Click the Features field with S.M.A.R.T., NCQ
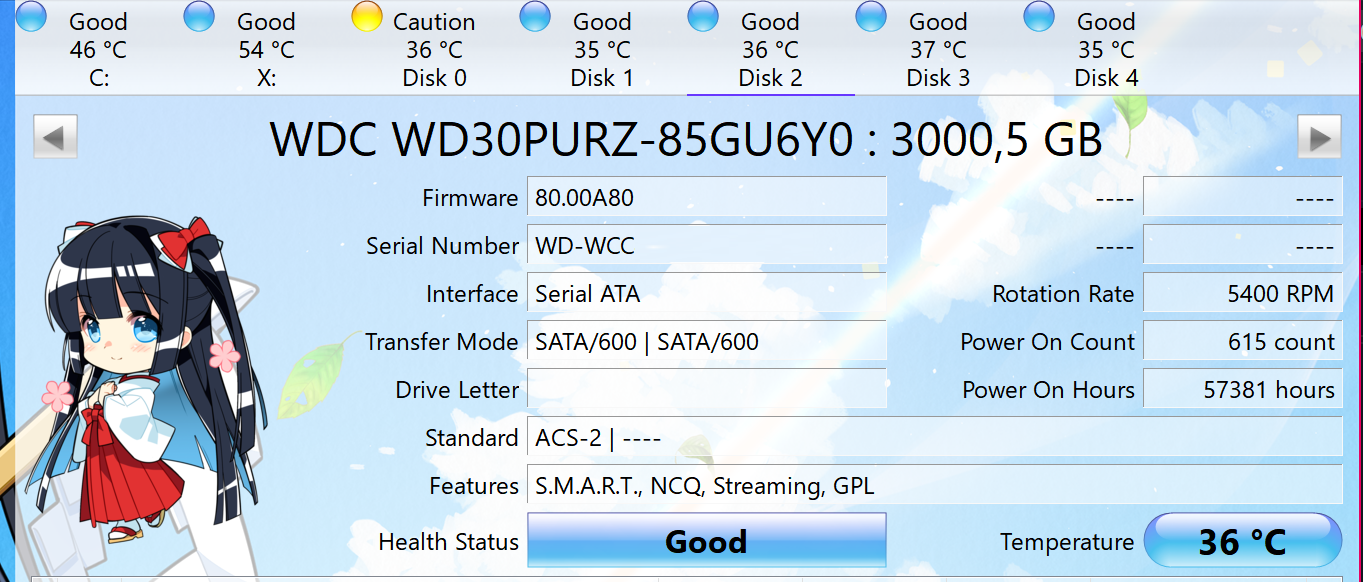 [x=935, y=485]
